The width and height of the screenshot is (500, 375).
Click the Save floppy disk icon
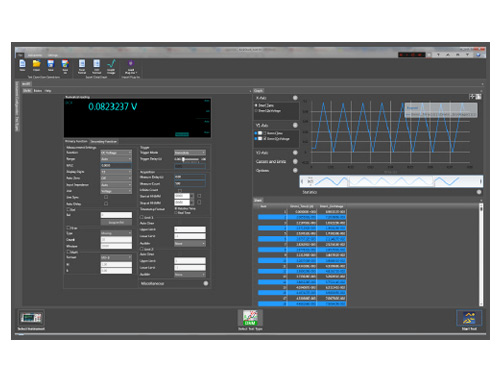51,64
